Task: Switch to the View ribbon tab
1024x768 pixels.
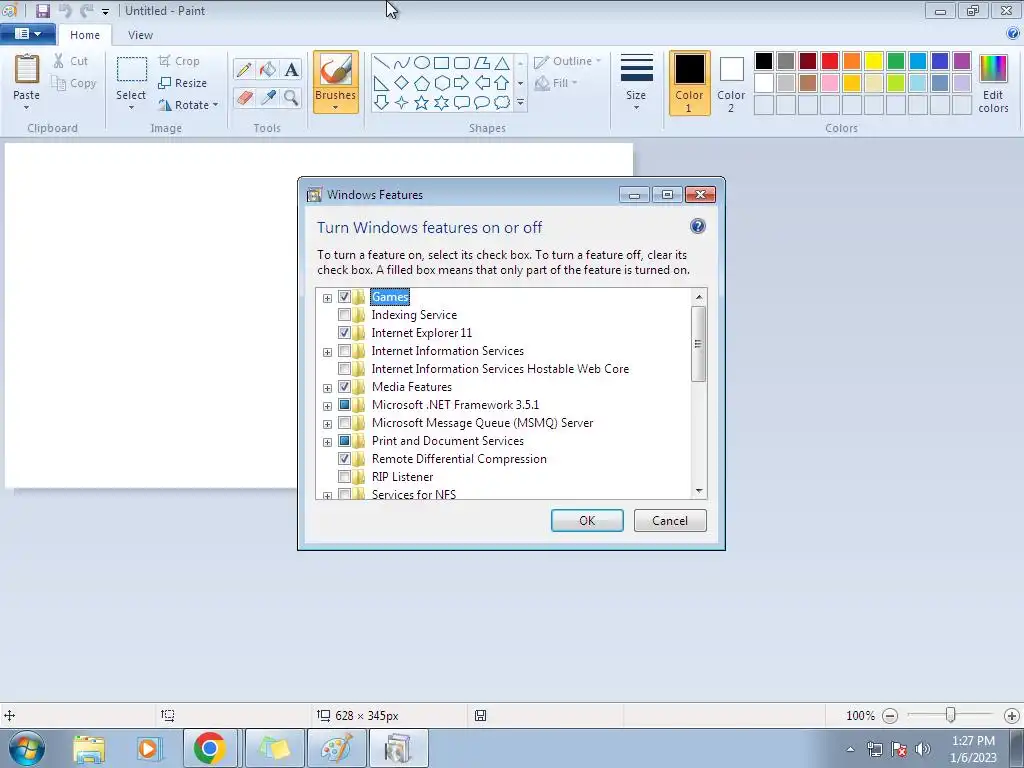Action: click(140, 35)
